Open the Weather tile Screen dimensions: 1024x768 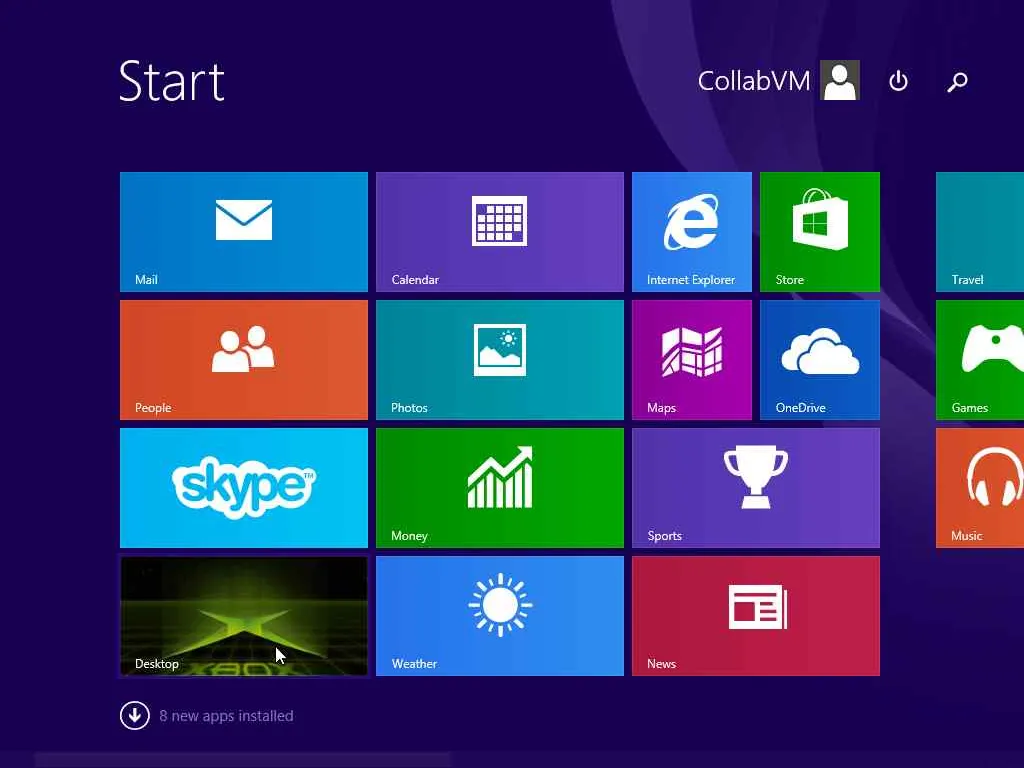click(500, 616)
